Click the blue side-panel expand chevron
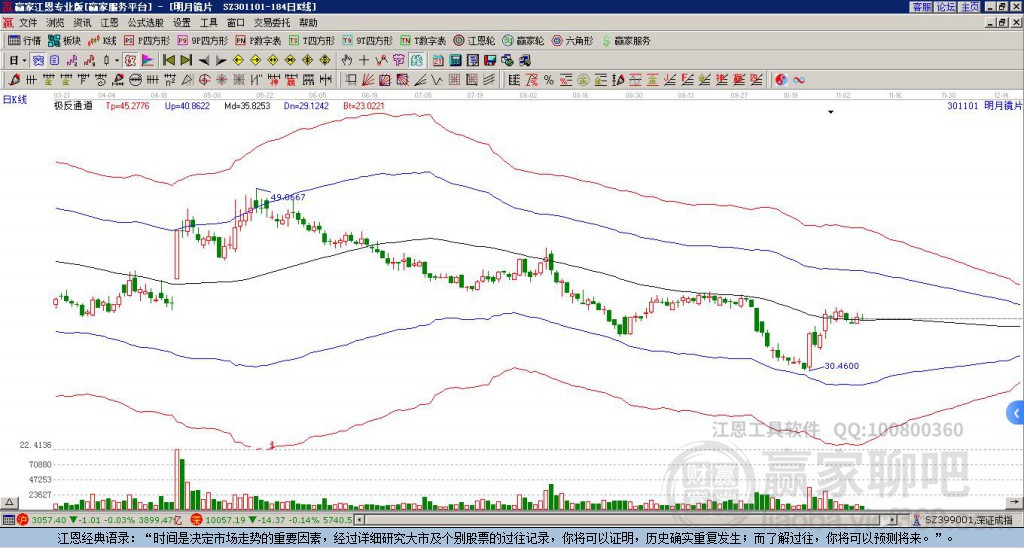The width and height of the screenshot is (1024, 548). click(1015, 413)
